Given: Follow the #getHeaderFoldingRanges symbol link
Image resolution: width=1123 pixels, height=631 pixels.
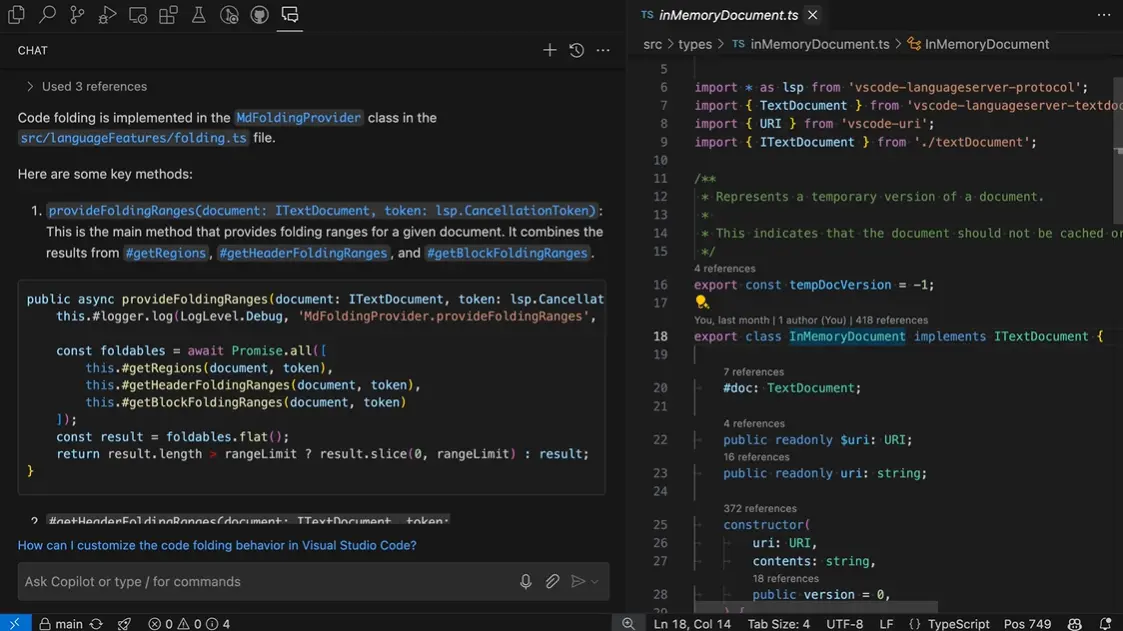Looking at the screenshot, I should click(303, 253).
